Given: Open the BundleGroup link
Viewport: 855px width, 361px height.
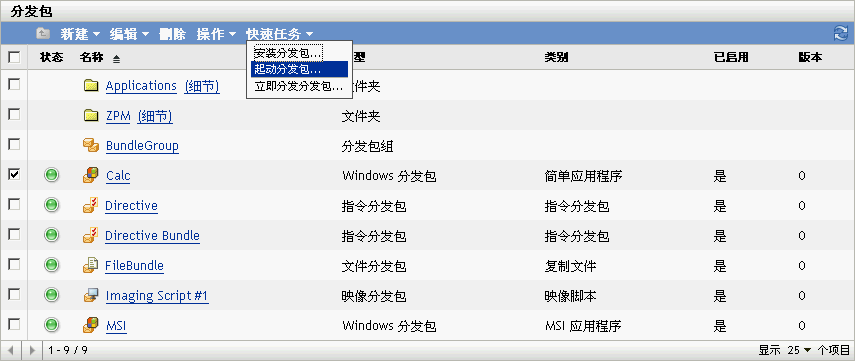Looking at the screenshot, I should [x=142, y=146].
